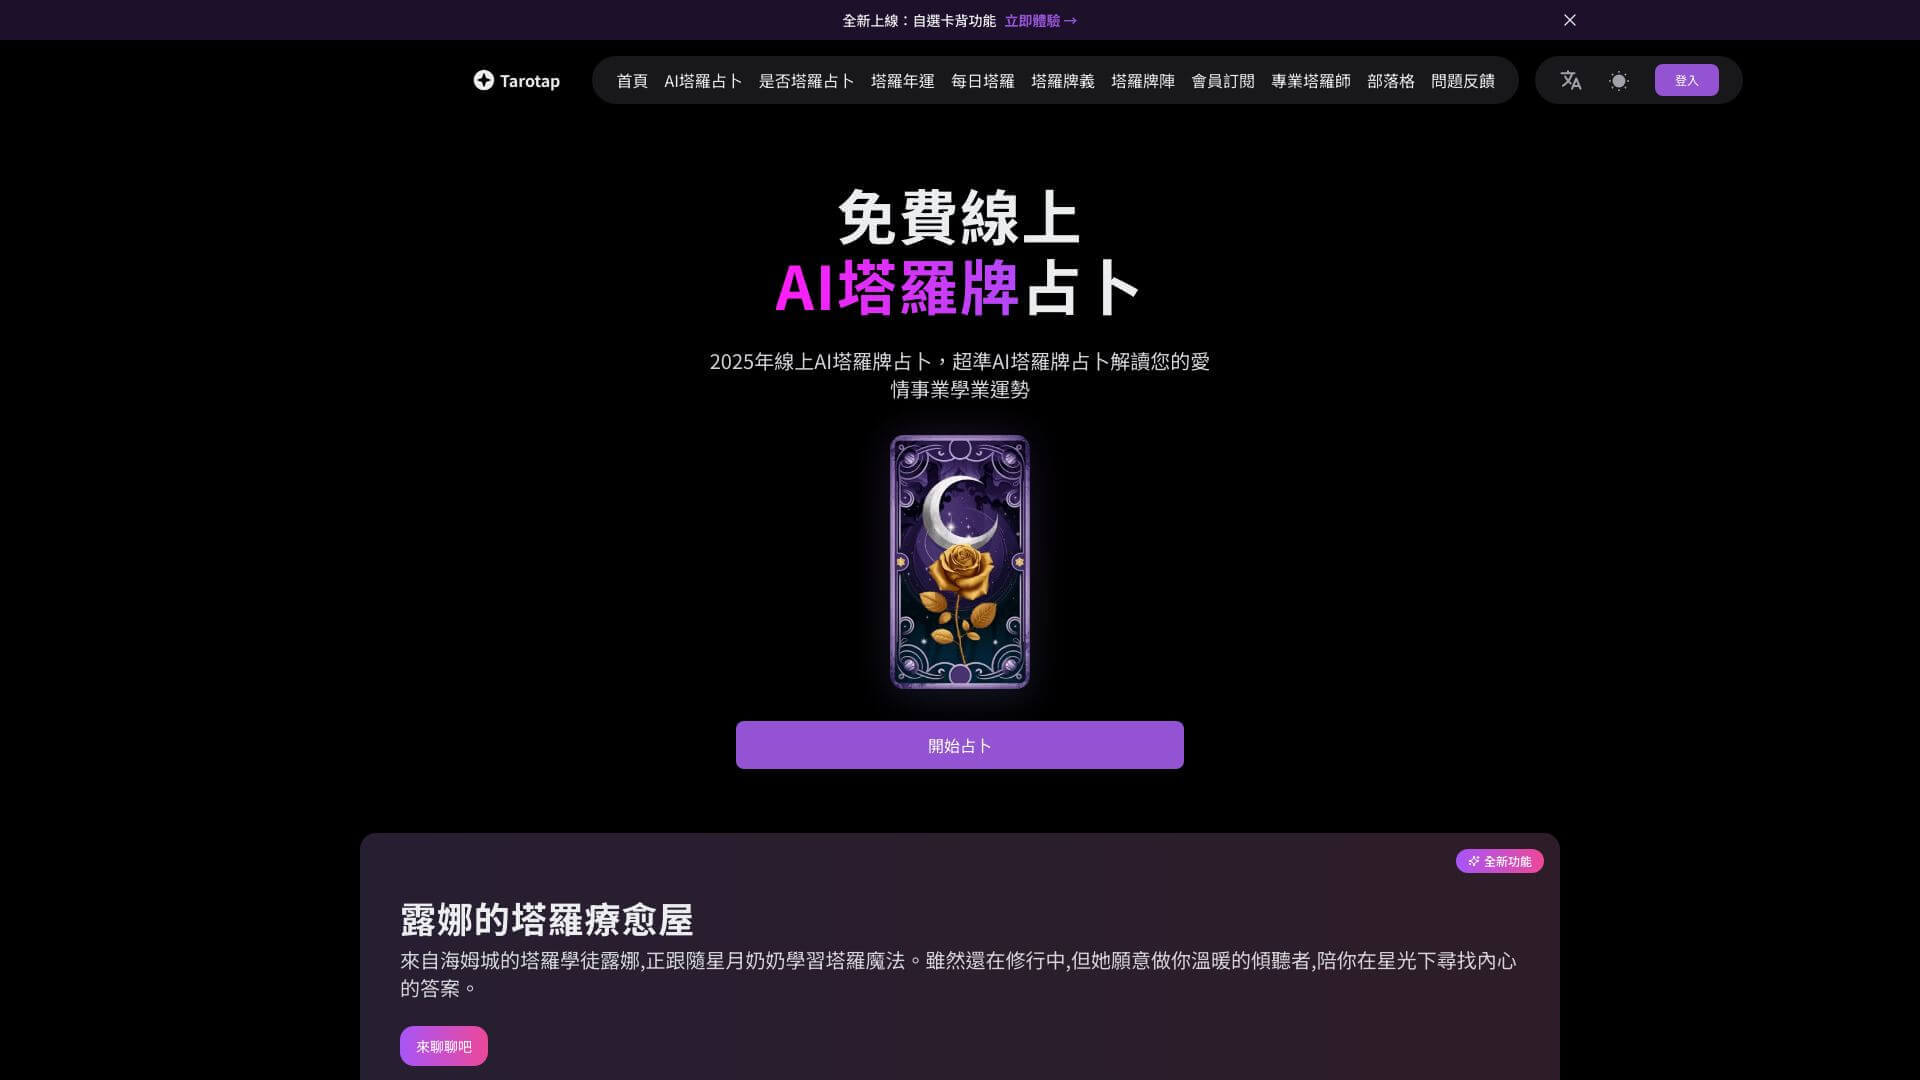The image size is (1920, 1080).
Task: Go to 首頁 in the navigation bar
Action: [x=631, y=81]
